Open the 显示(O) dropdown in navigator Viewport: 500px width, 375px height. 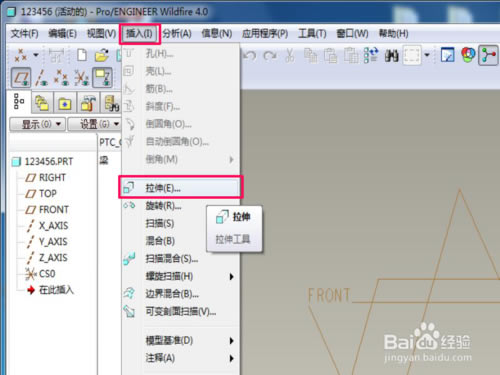click(x=37, y=124)
